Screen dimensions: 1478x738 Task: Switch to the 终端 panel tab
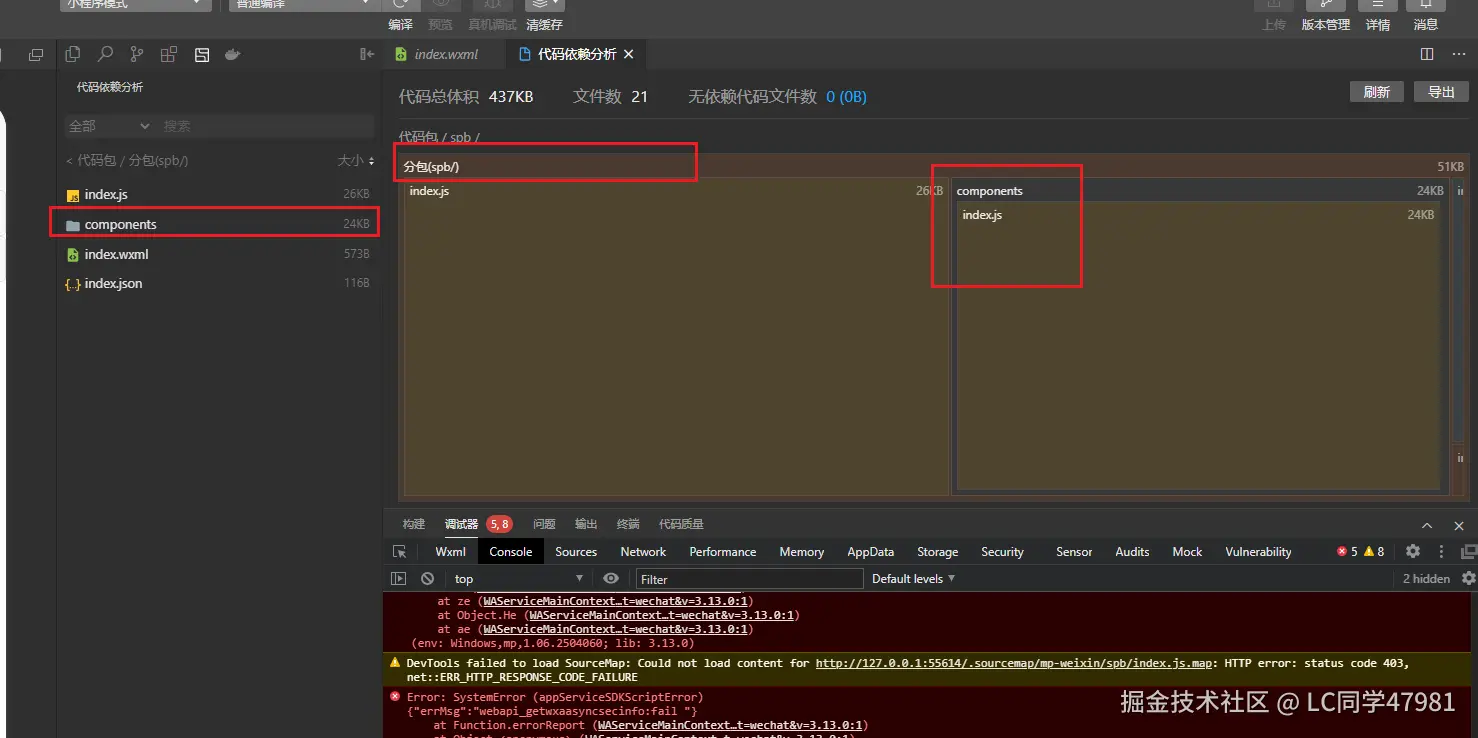coord(628,524)
